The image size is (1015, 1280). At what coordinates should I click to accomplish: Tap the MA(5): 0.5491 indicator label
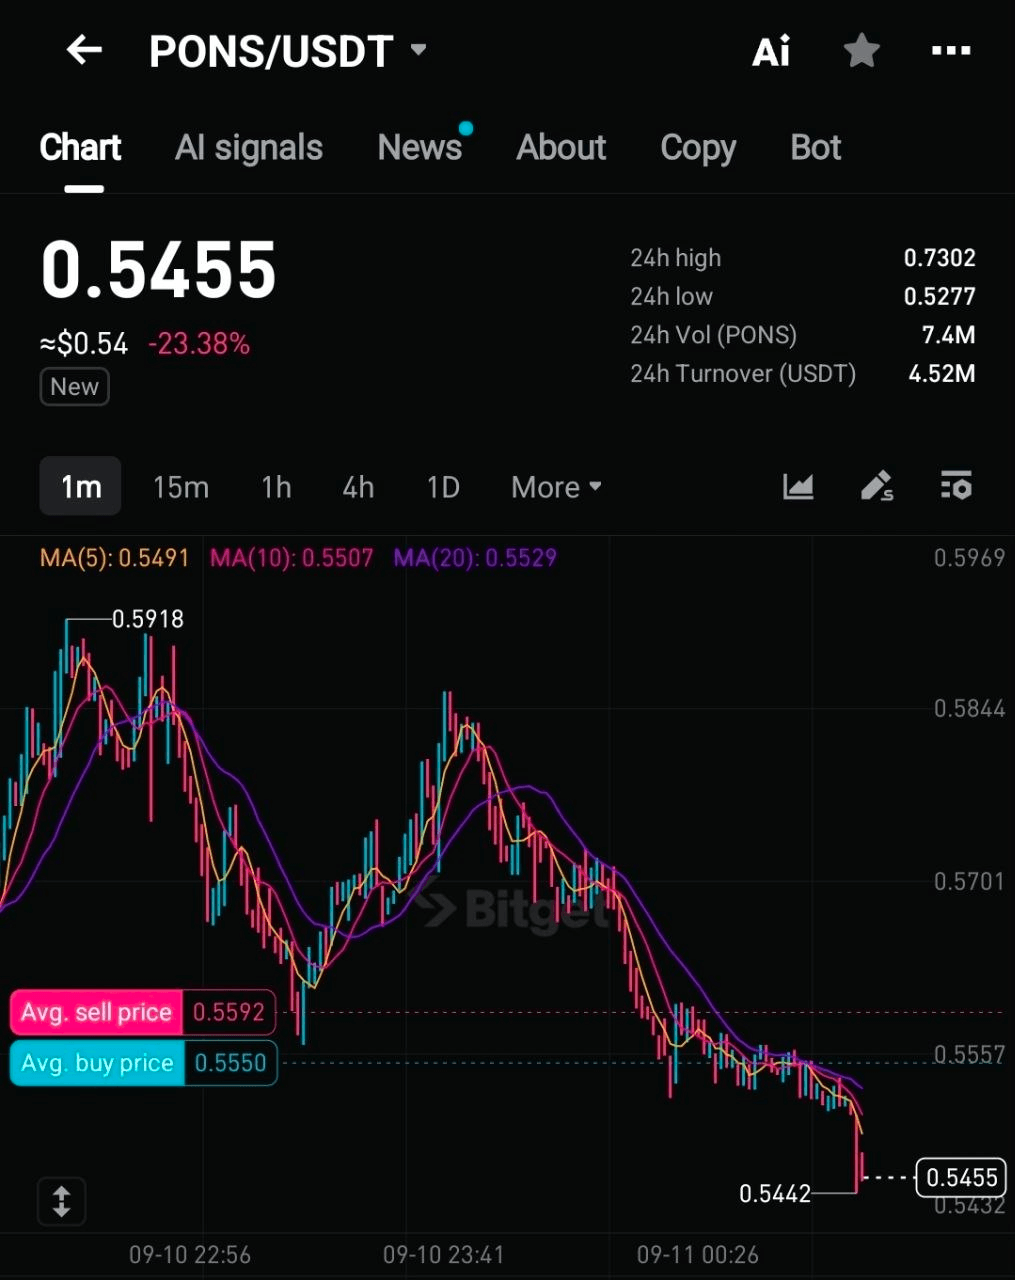coord(114,558)
